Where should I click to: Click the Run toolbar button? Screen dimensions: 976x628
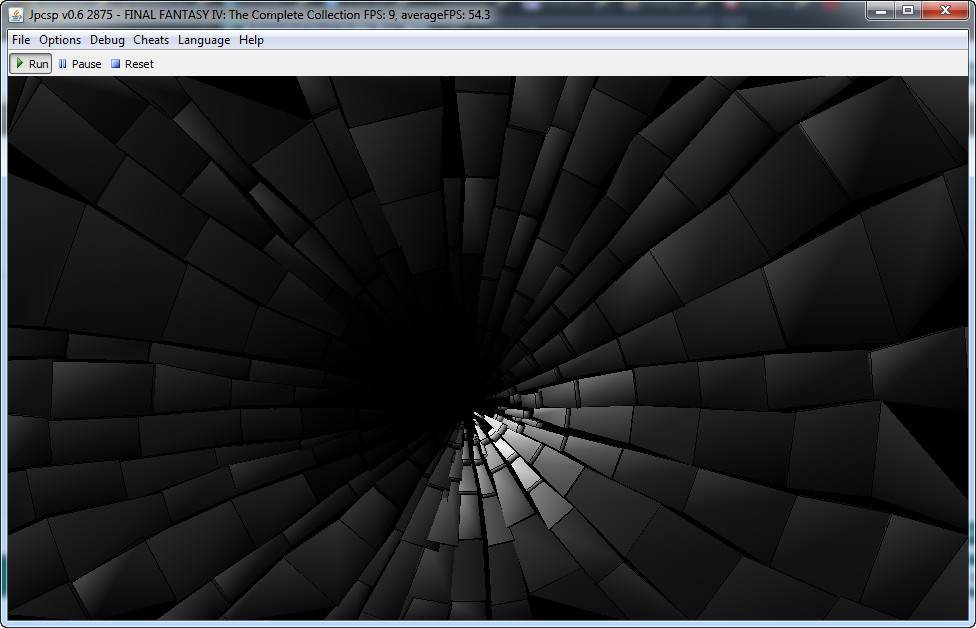(30, 63)
